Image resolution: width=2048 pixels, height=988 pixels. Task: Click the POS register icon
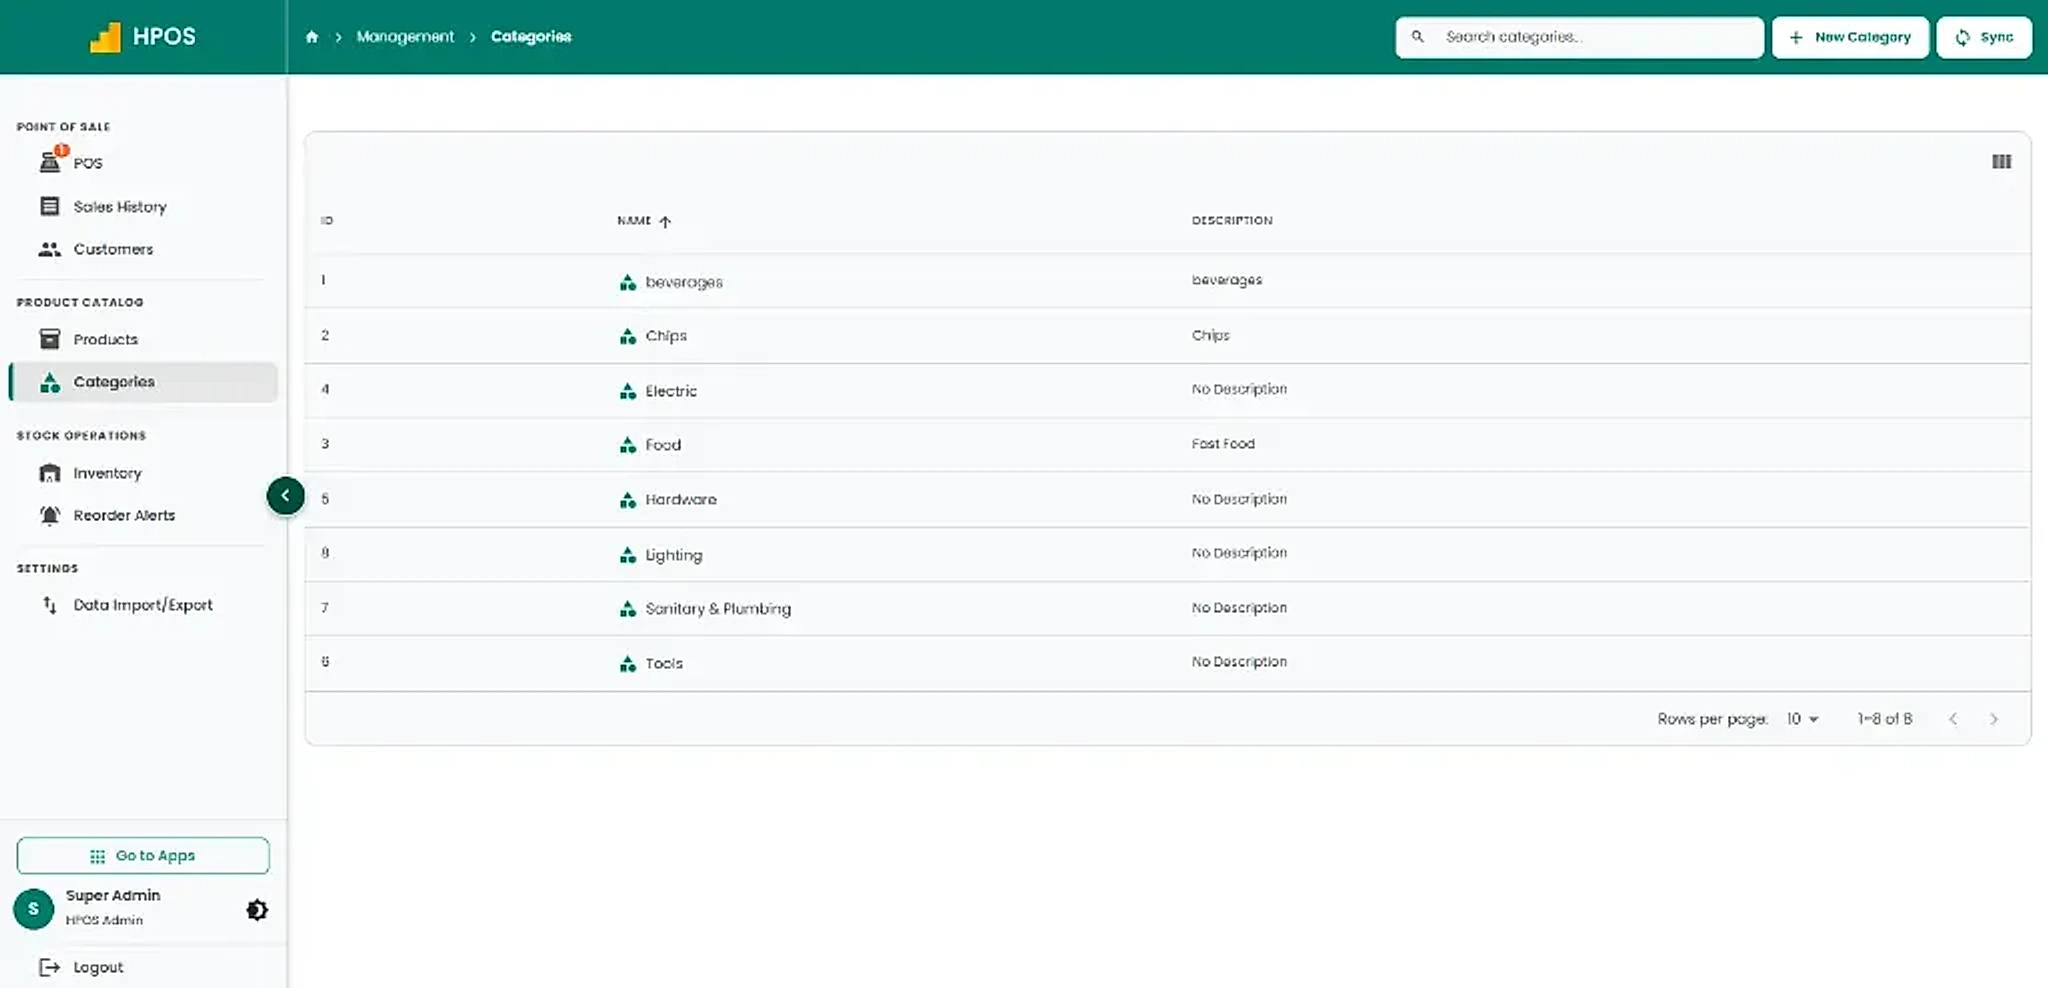pyautogui.click(x=50, y=162)
